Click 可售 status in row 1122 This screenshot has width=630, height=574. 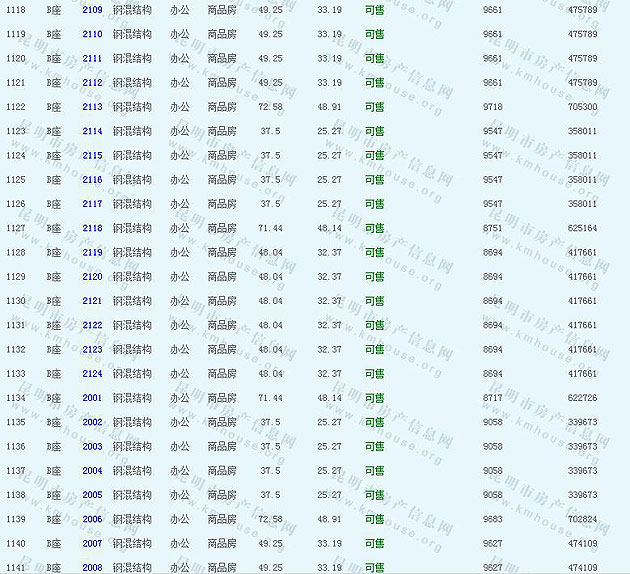pos(374,107)
